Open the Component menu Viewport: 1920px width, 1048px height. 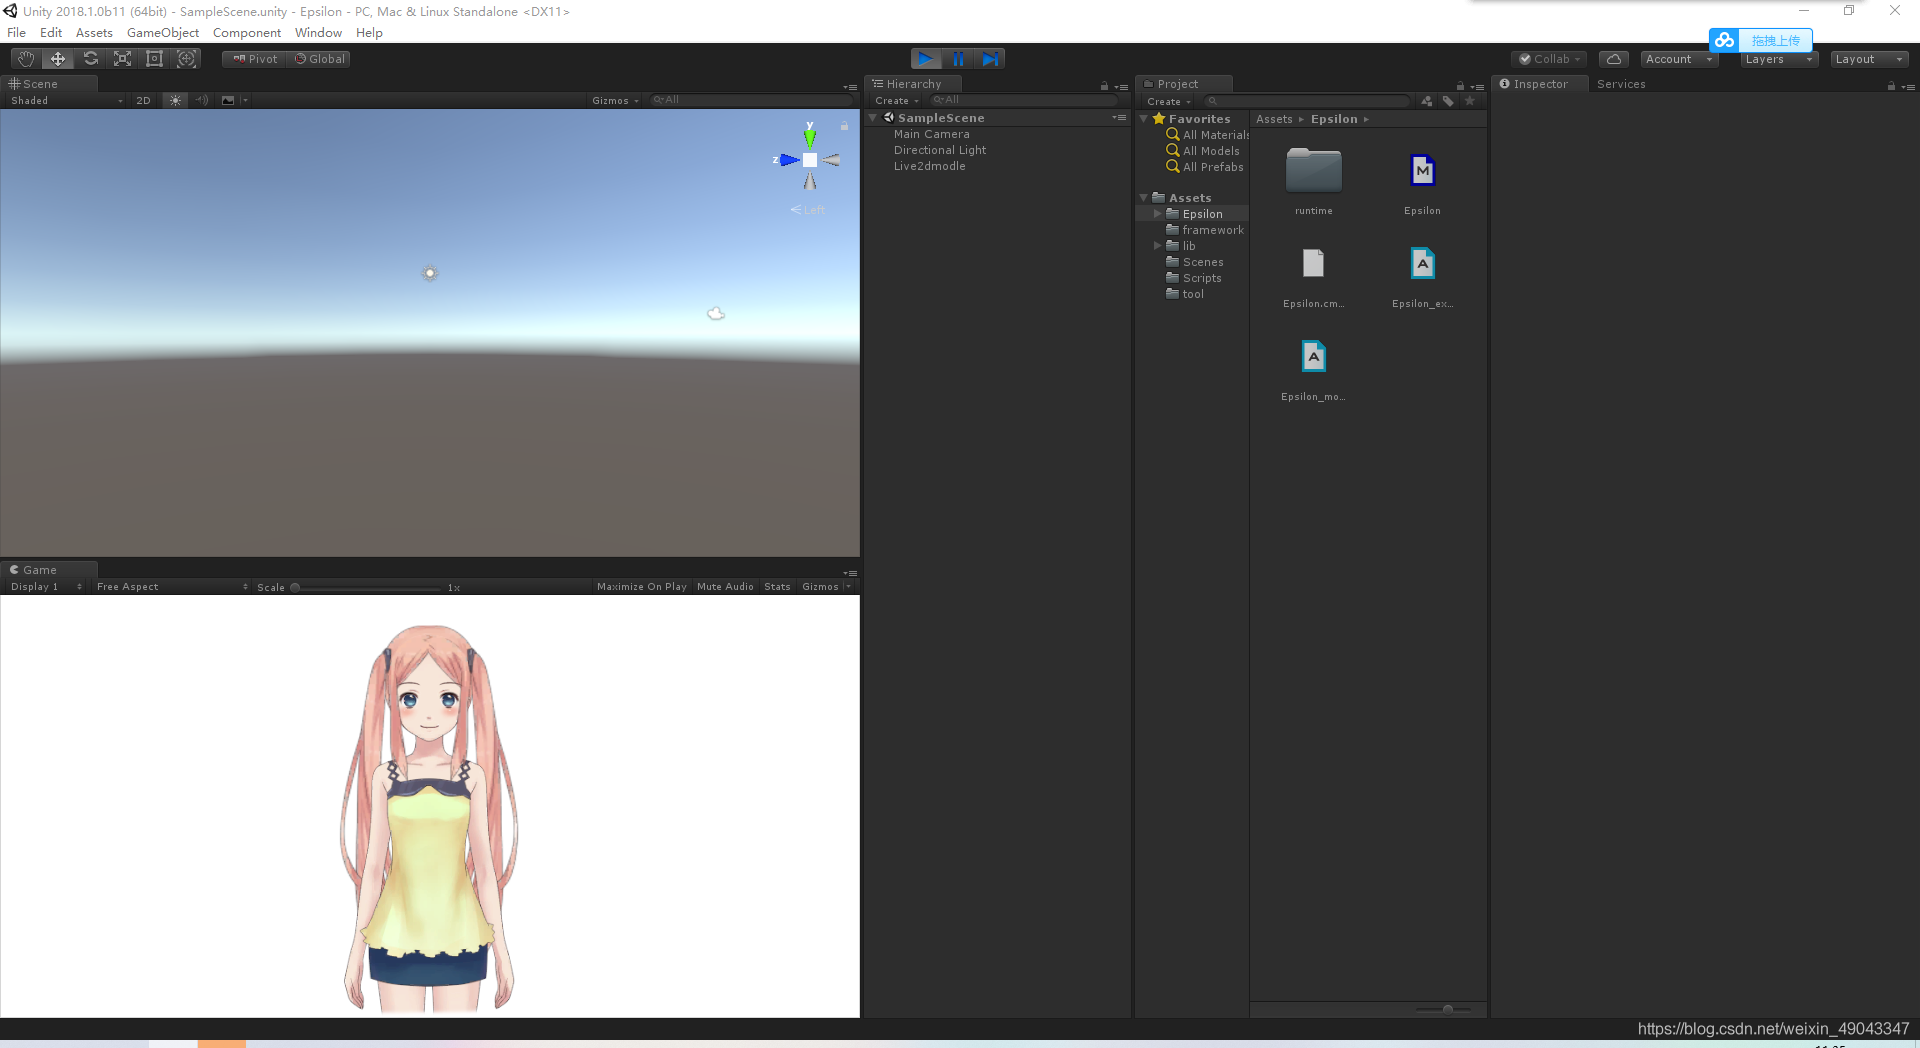pyautogui.click(x=247, y=33)
